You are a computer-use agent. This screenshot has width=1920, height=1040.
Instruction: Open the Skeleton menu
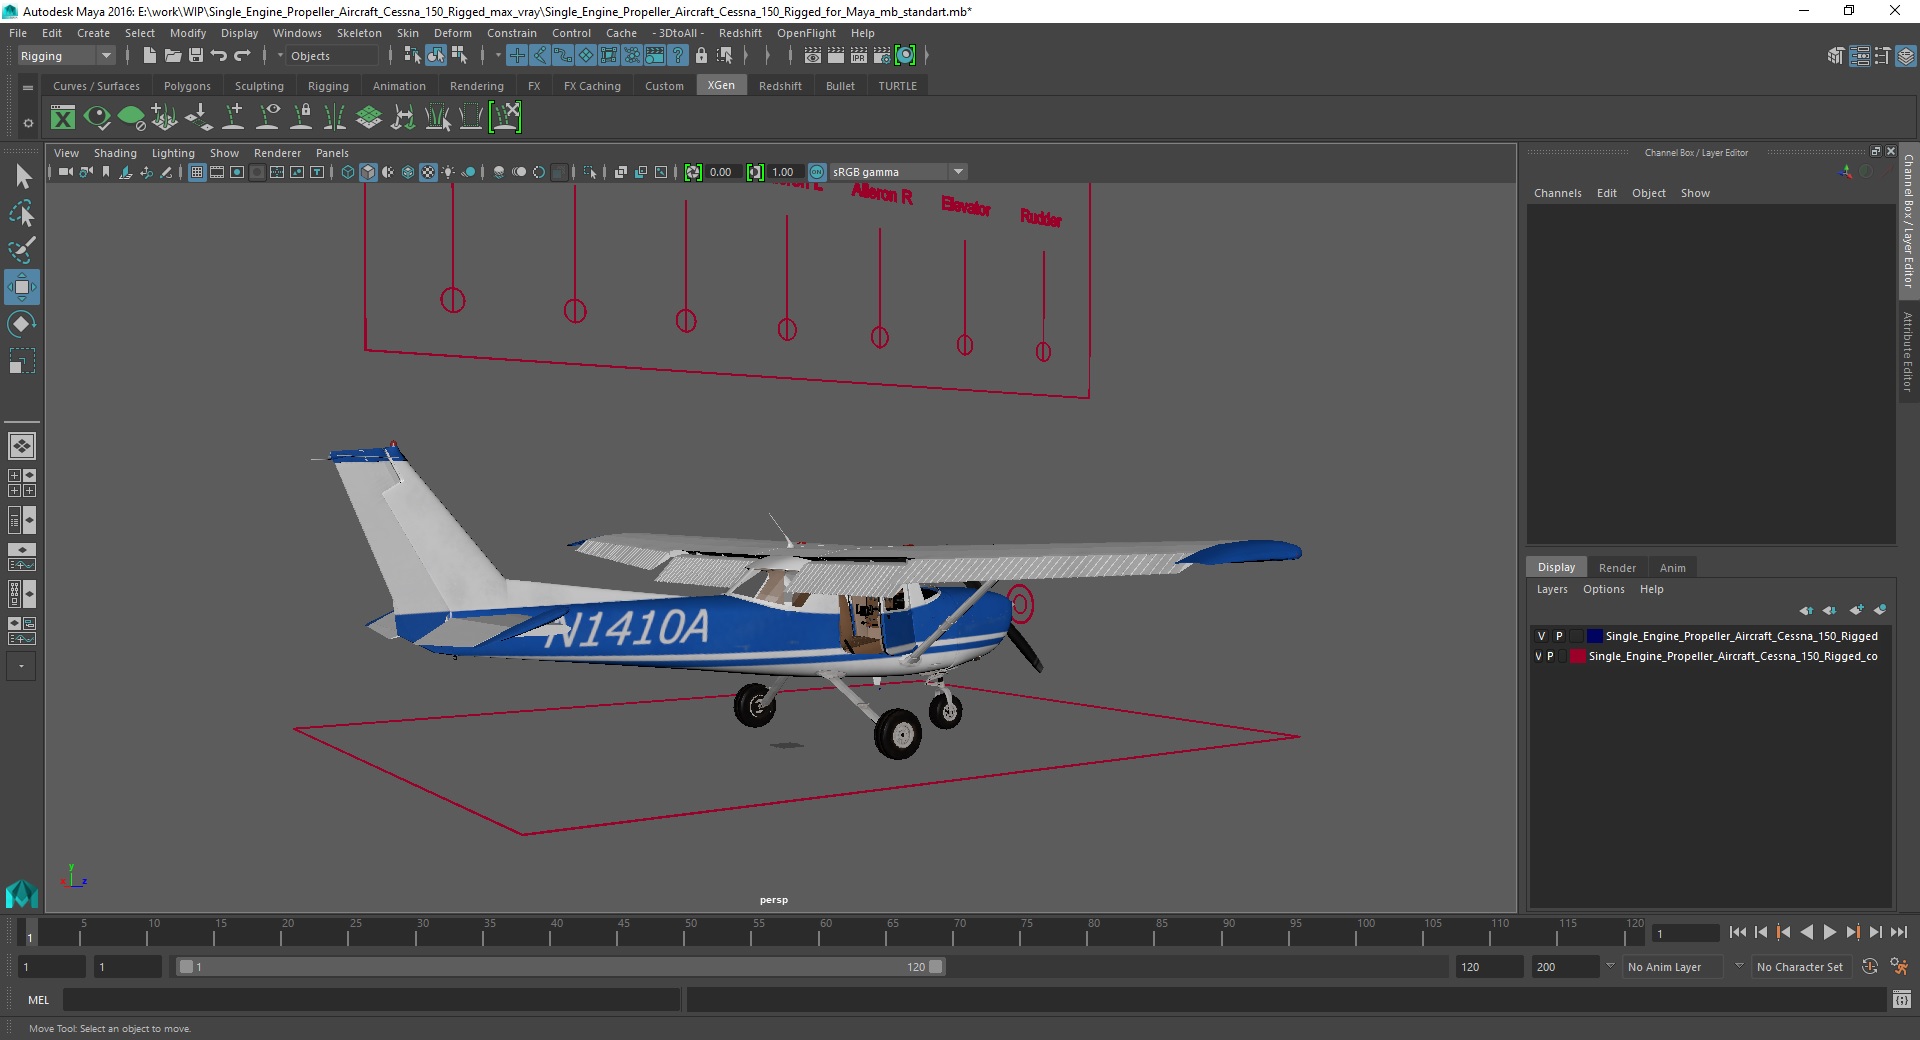coord(359,33)
